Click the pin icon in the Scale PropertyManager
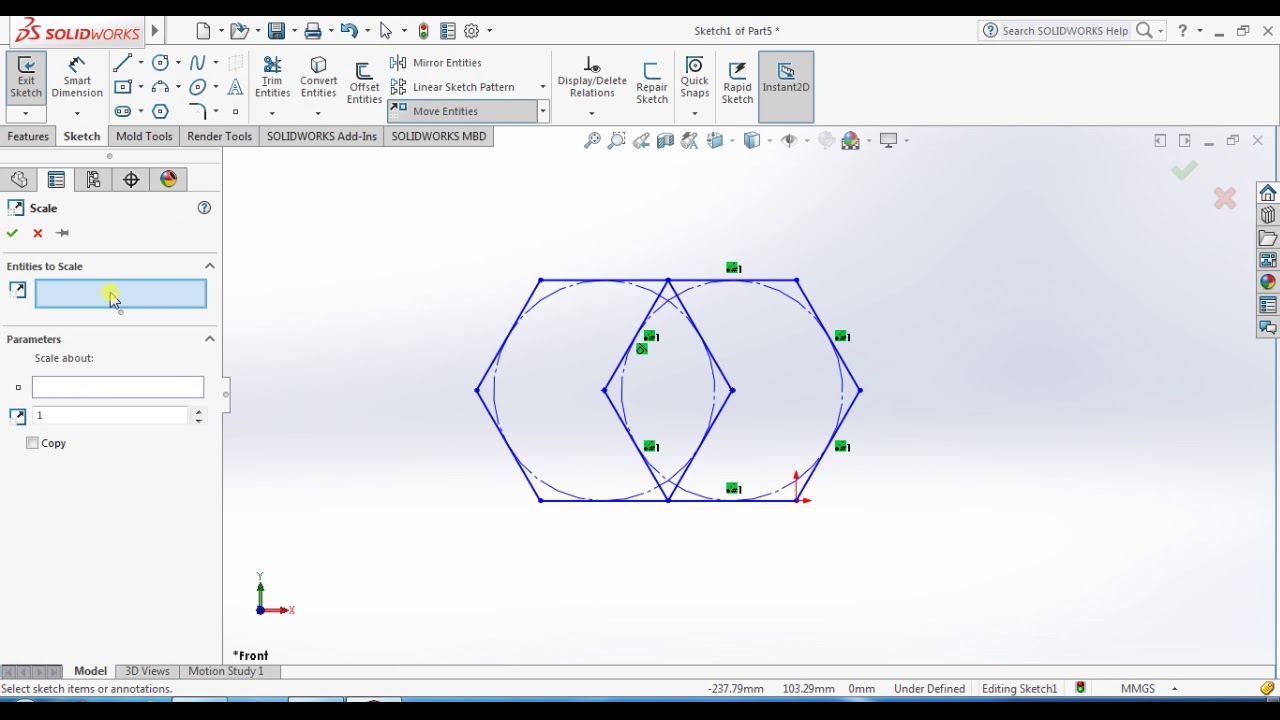 click(63, 233)
